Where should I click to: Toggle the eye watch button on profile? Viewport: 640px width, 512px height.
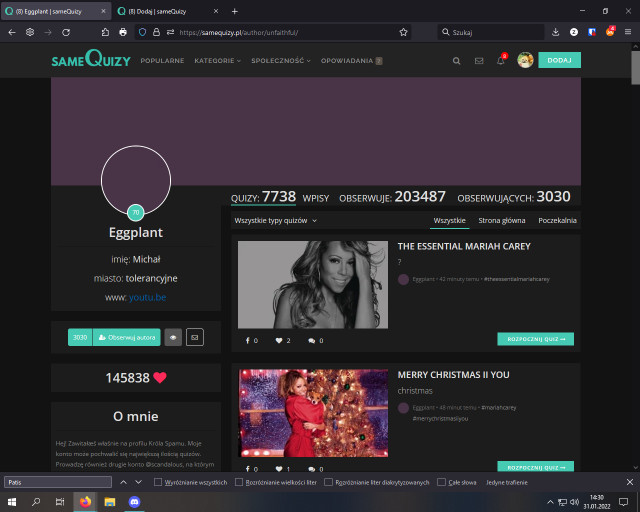click(173, 338)
